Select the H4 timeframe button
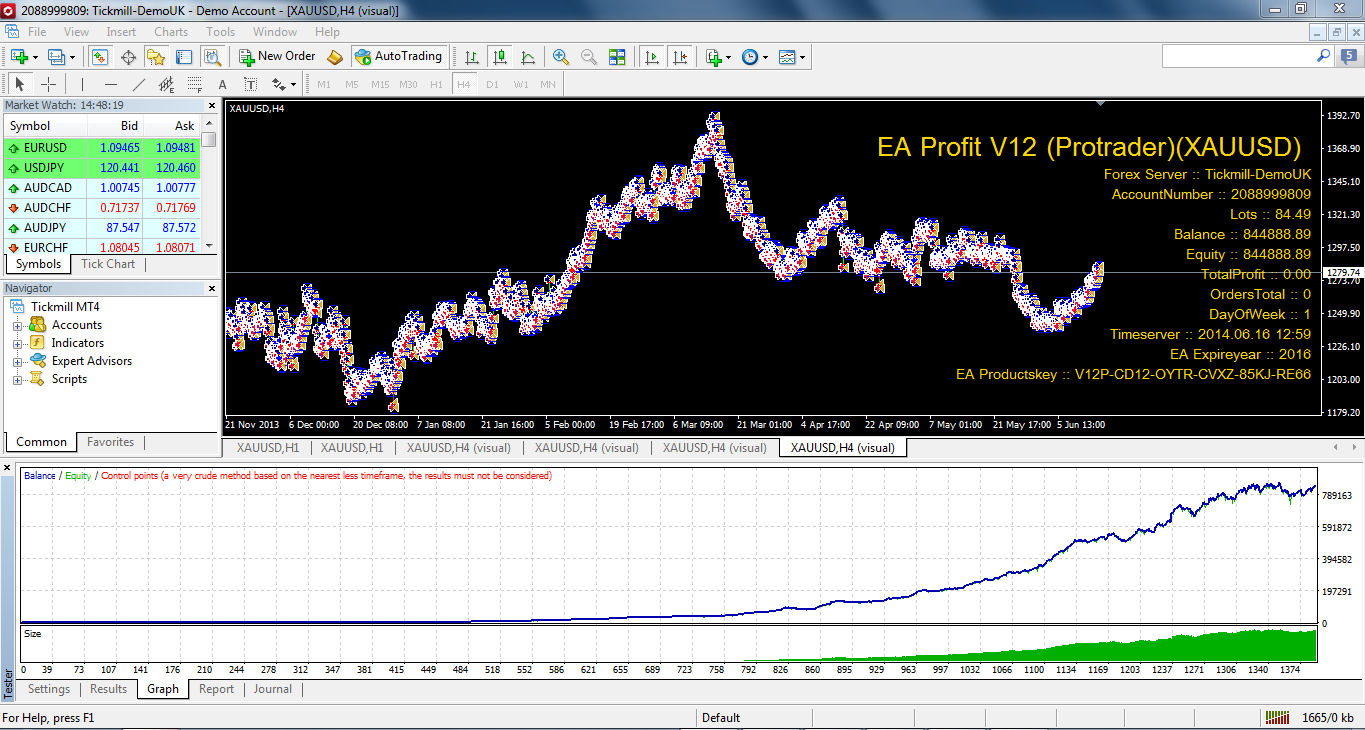This screenshot has height=730, width=1365. [463, 85]
